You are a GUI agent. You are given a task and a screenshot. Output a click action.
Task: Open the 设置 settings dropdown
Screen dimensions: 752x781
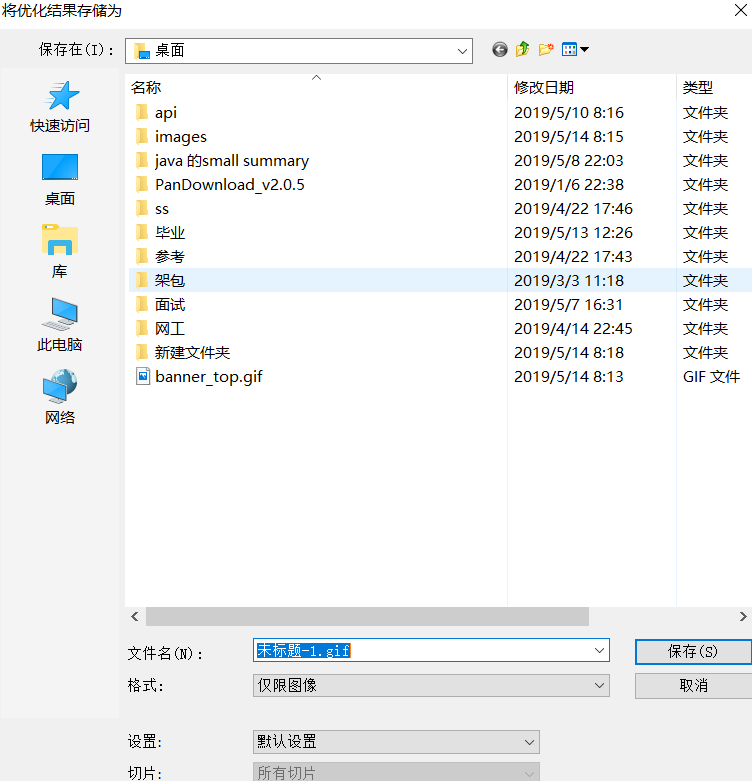396,742
